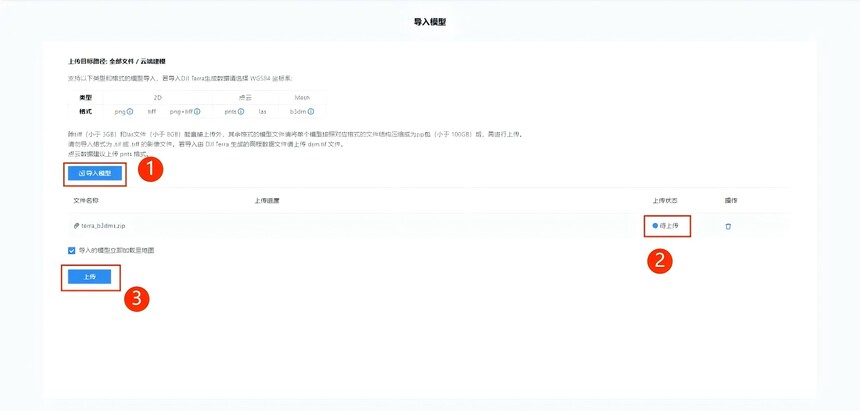Open the info tooltip for pnts format
Image resolution: width=860 pixels, height=411 pixels.
click(241, 111)
